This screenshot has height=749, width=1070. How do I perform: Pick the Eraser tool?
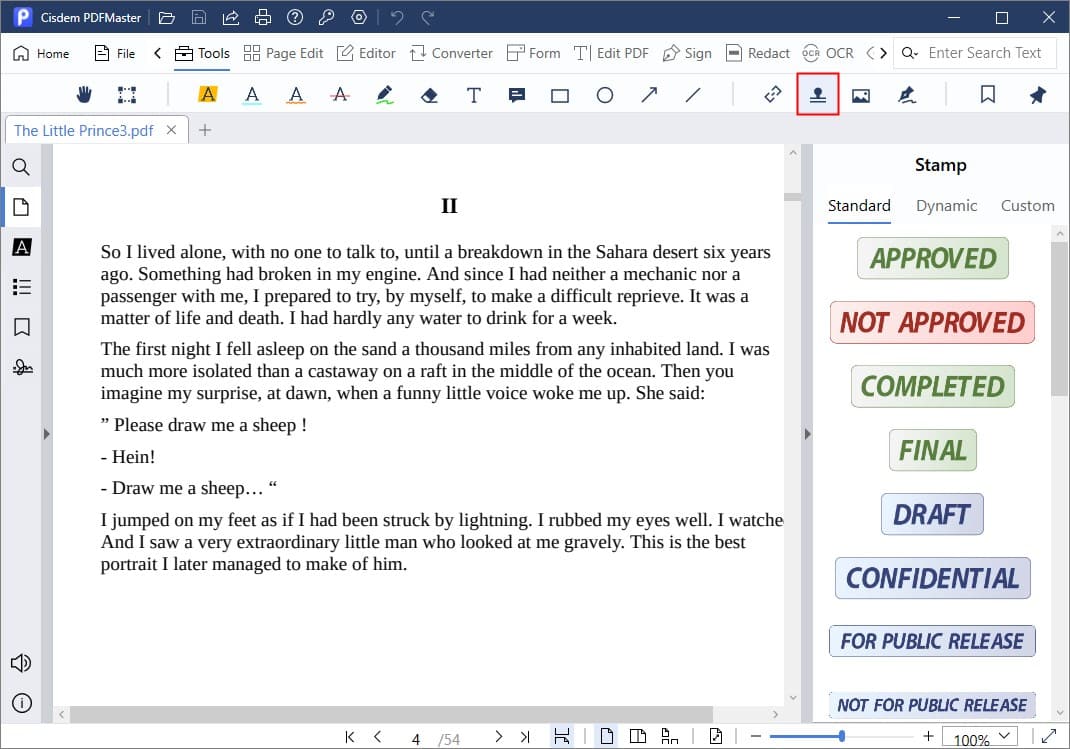point(428,94)
